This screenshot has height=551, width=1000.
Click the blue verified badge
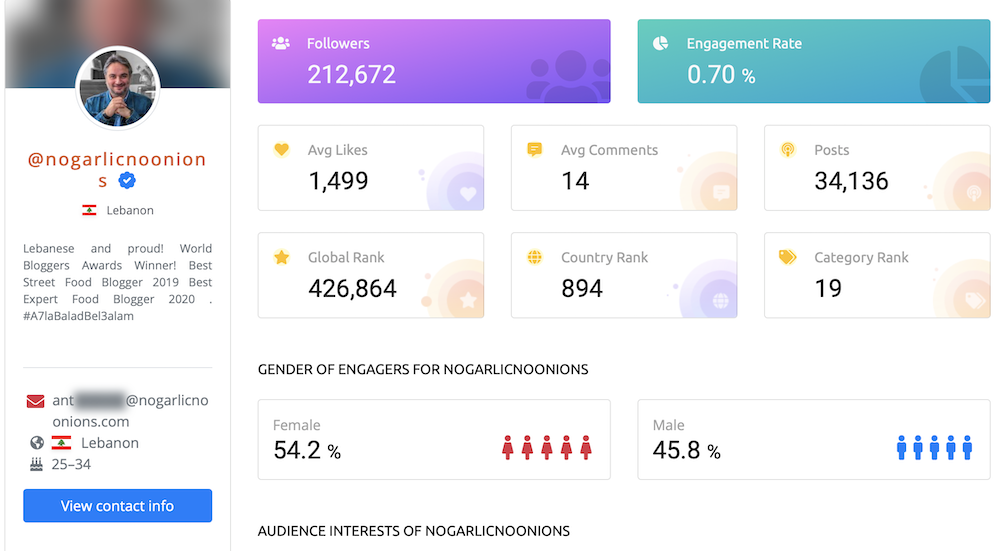(x=127, y=181)
